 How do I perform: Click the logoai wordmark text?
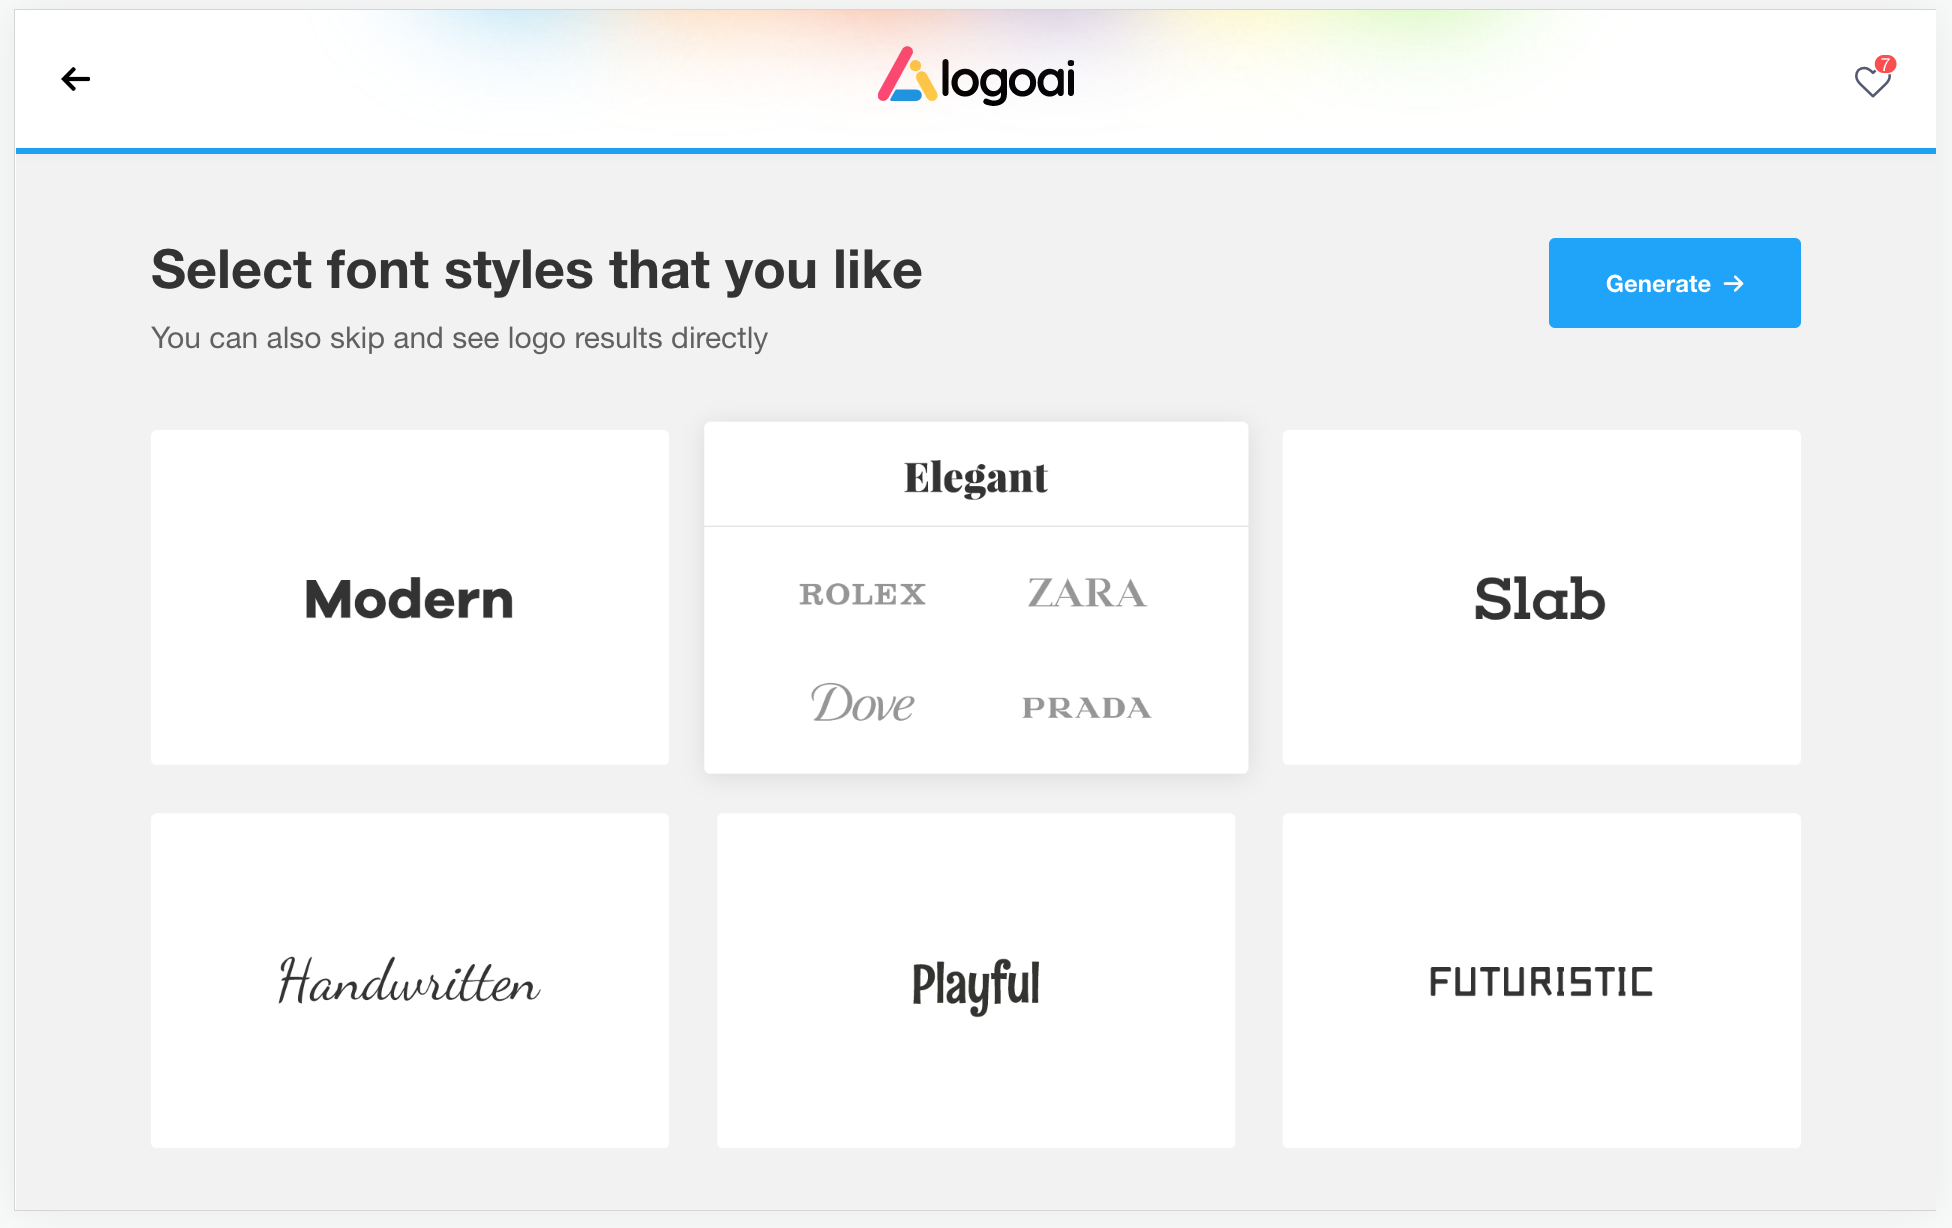point(1008,80)
